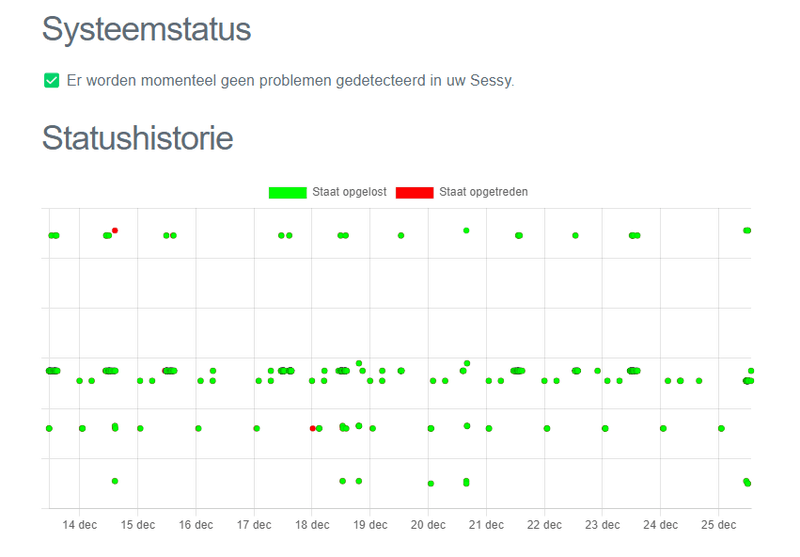Select the red dot in the top row
Screen dimensions: 800x557
pos(115,231)
